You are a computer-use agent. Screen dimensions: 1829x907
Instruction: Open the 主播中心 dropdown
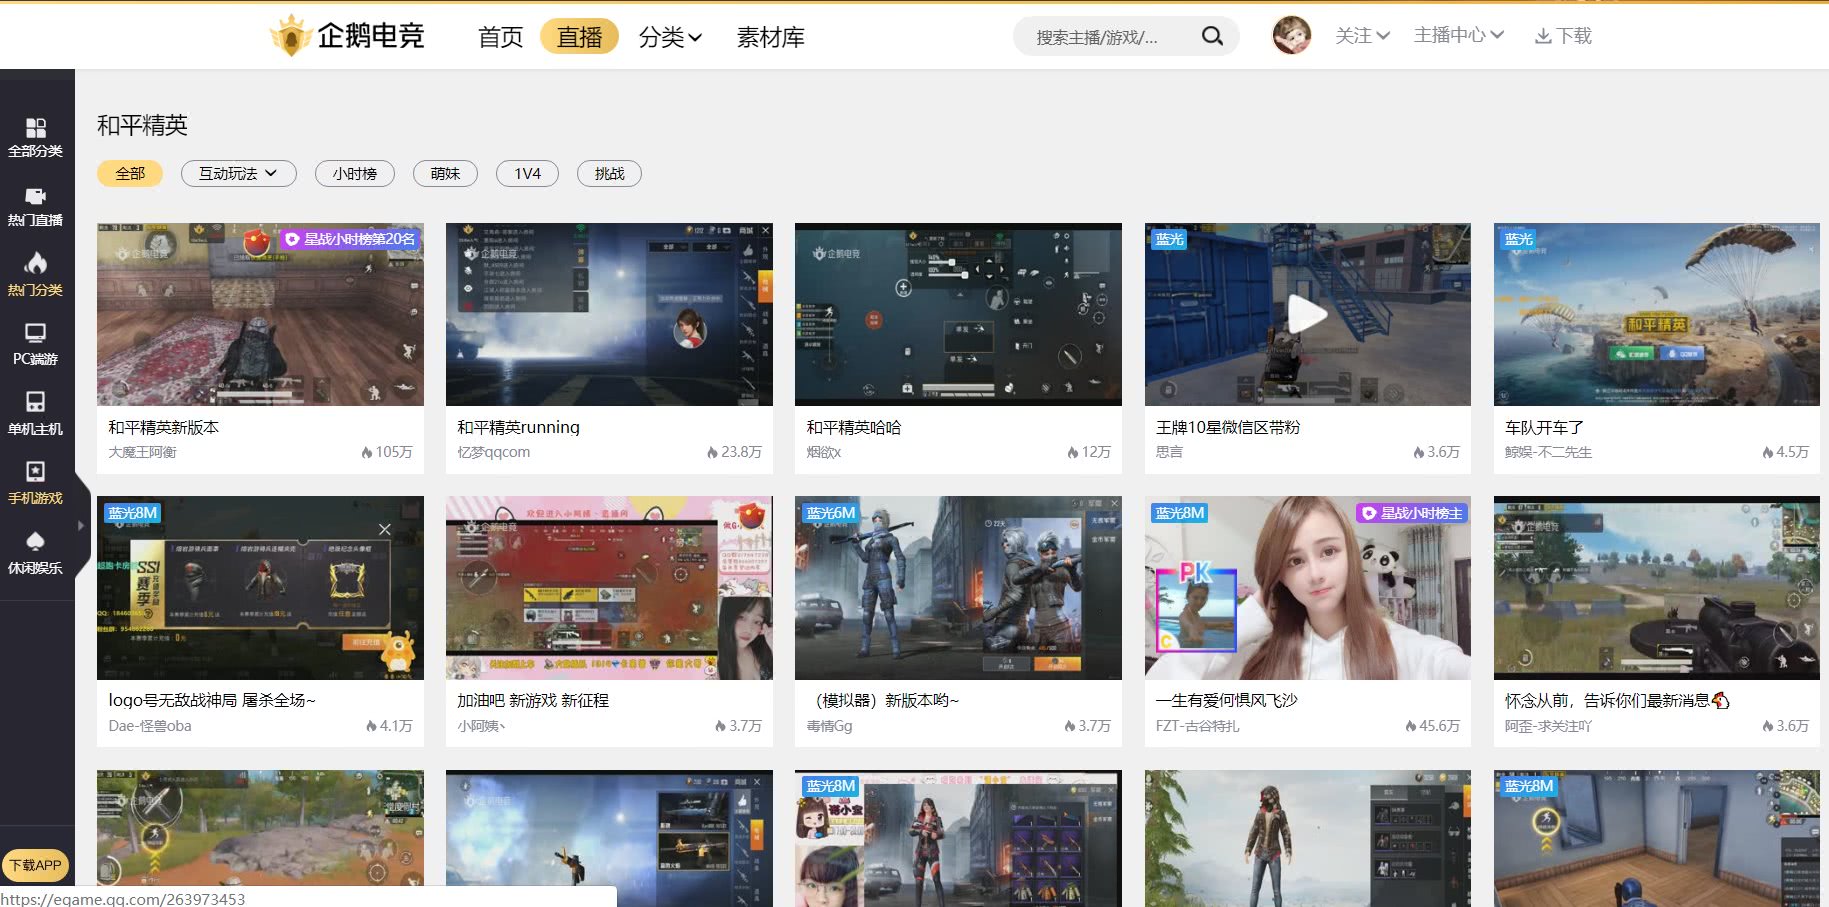[1458, 36]
